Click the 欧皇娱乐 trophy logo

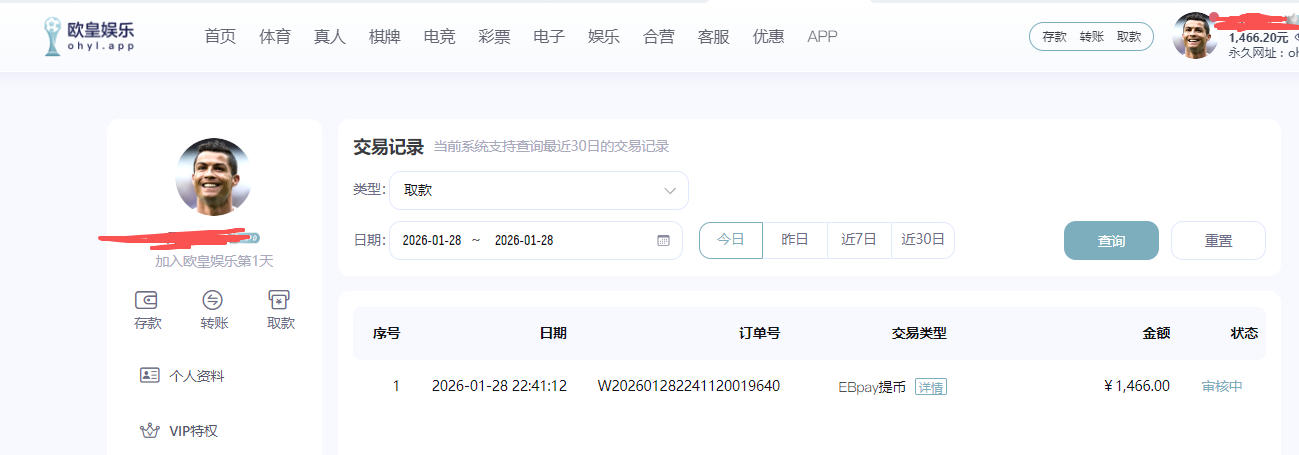coord(52,37)
